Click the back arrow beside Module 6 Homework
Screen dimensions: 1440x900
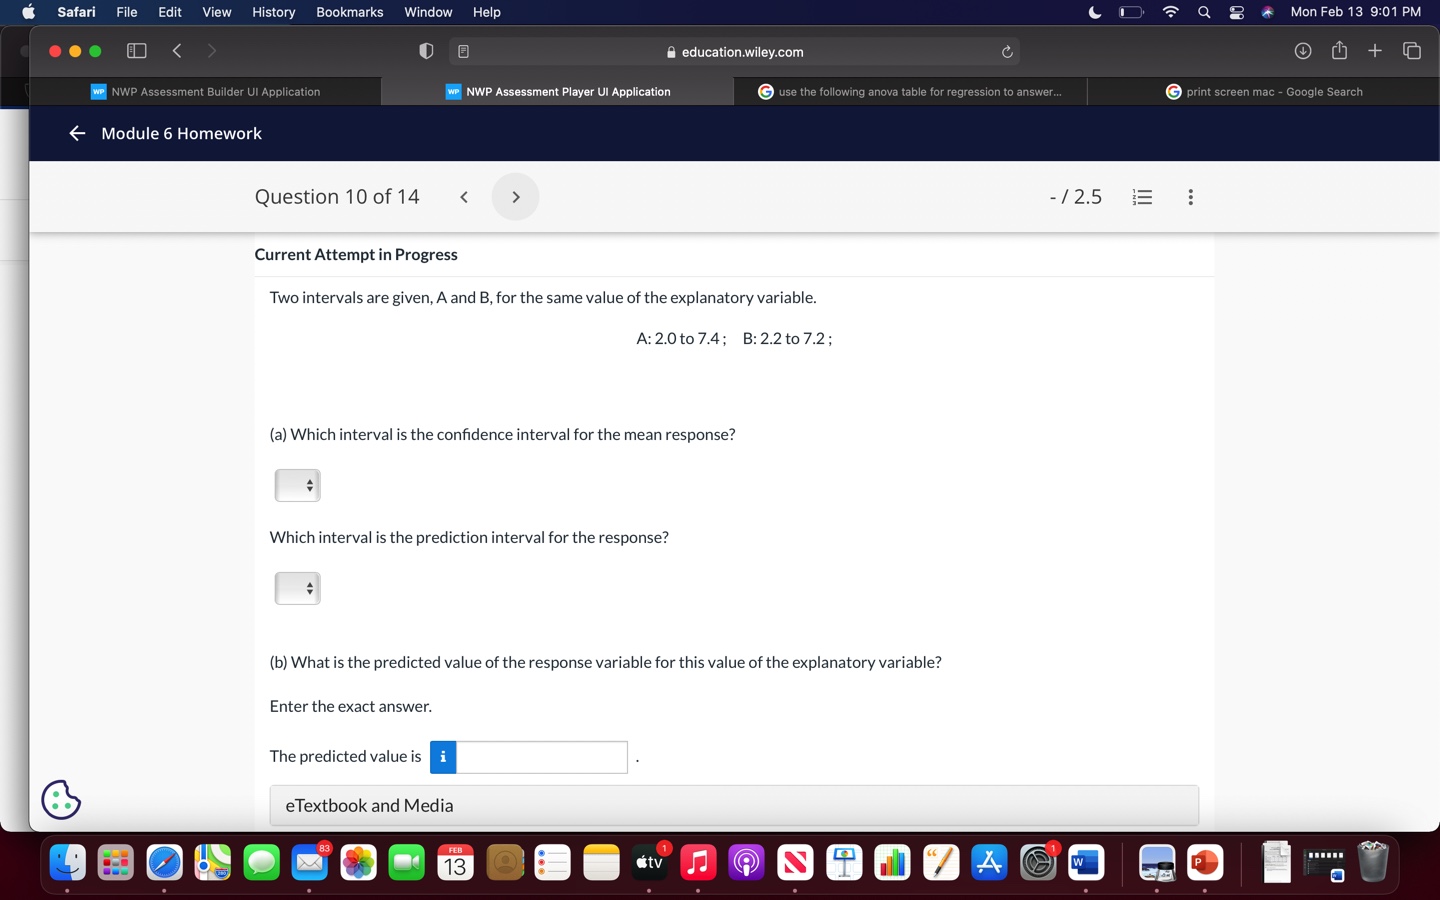[x=76, y=133]
